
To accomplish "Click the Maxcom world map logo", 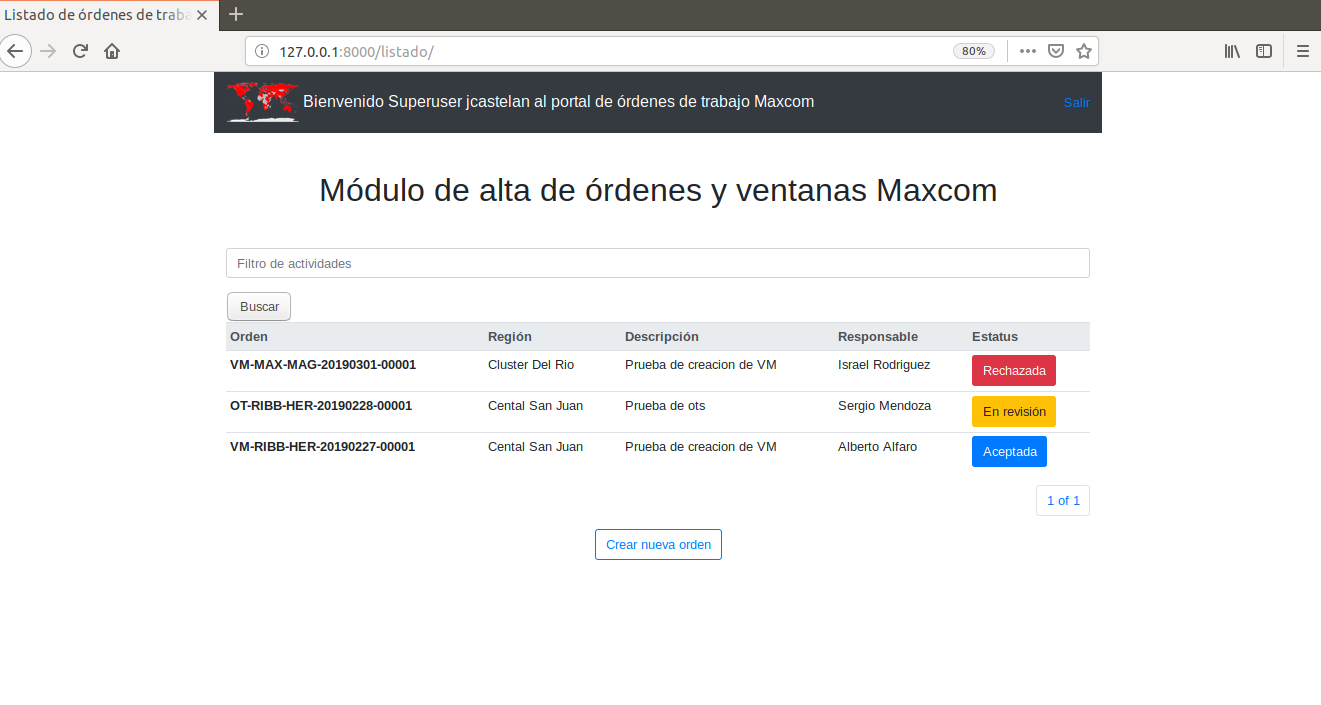I will pyautogui.click(x=262, y=102).
